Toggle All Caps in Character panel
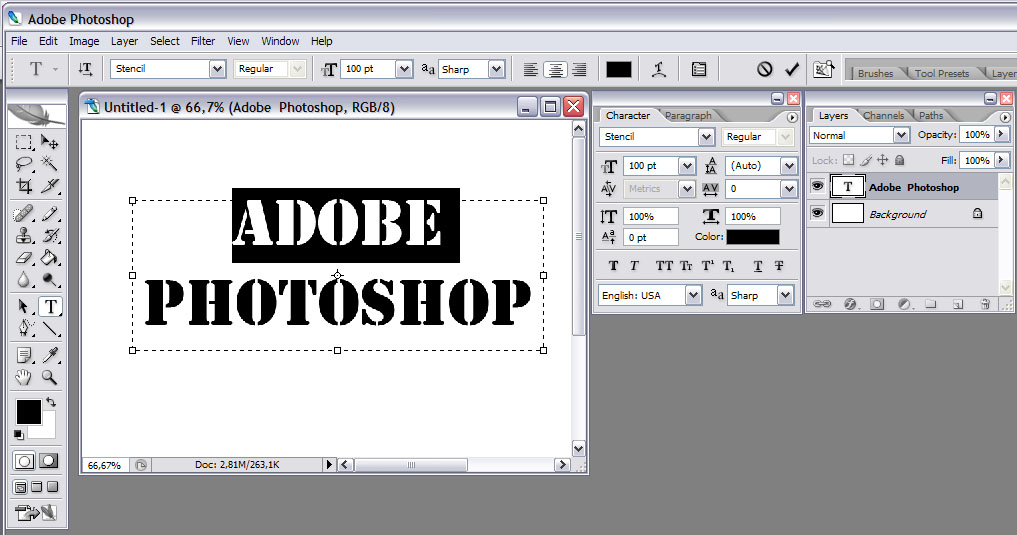This screenshot has height=535, width=1017. point(664,266)
